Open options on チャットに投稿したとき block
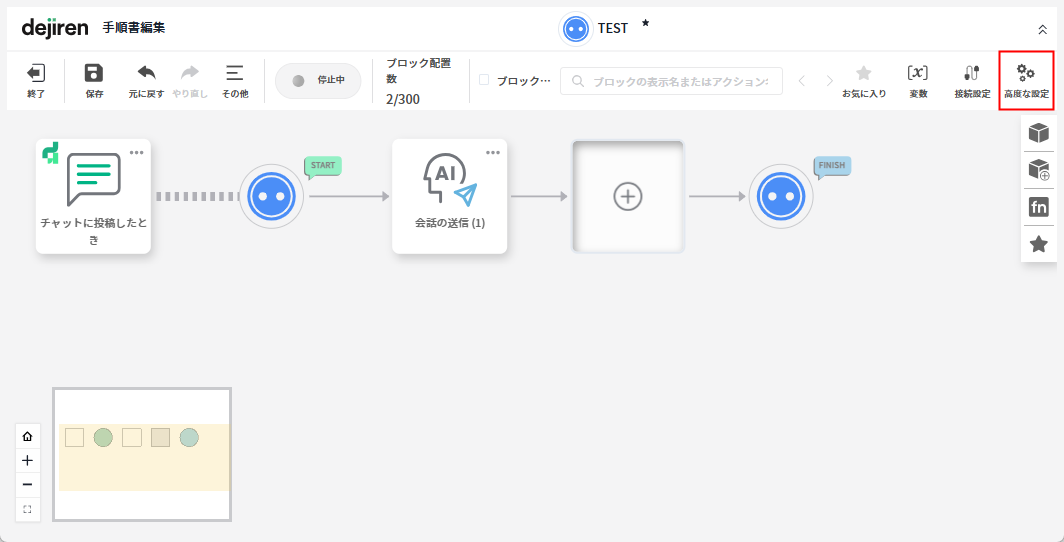 (x=136, y=152)
